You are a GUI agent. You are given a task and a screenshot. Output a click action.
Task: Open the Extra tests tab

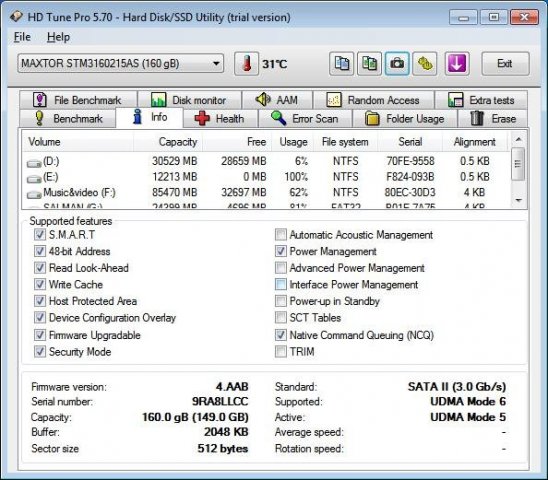click(481, 100)
